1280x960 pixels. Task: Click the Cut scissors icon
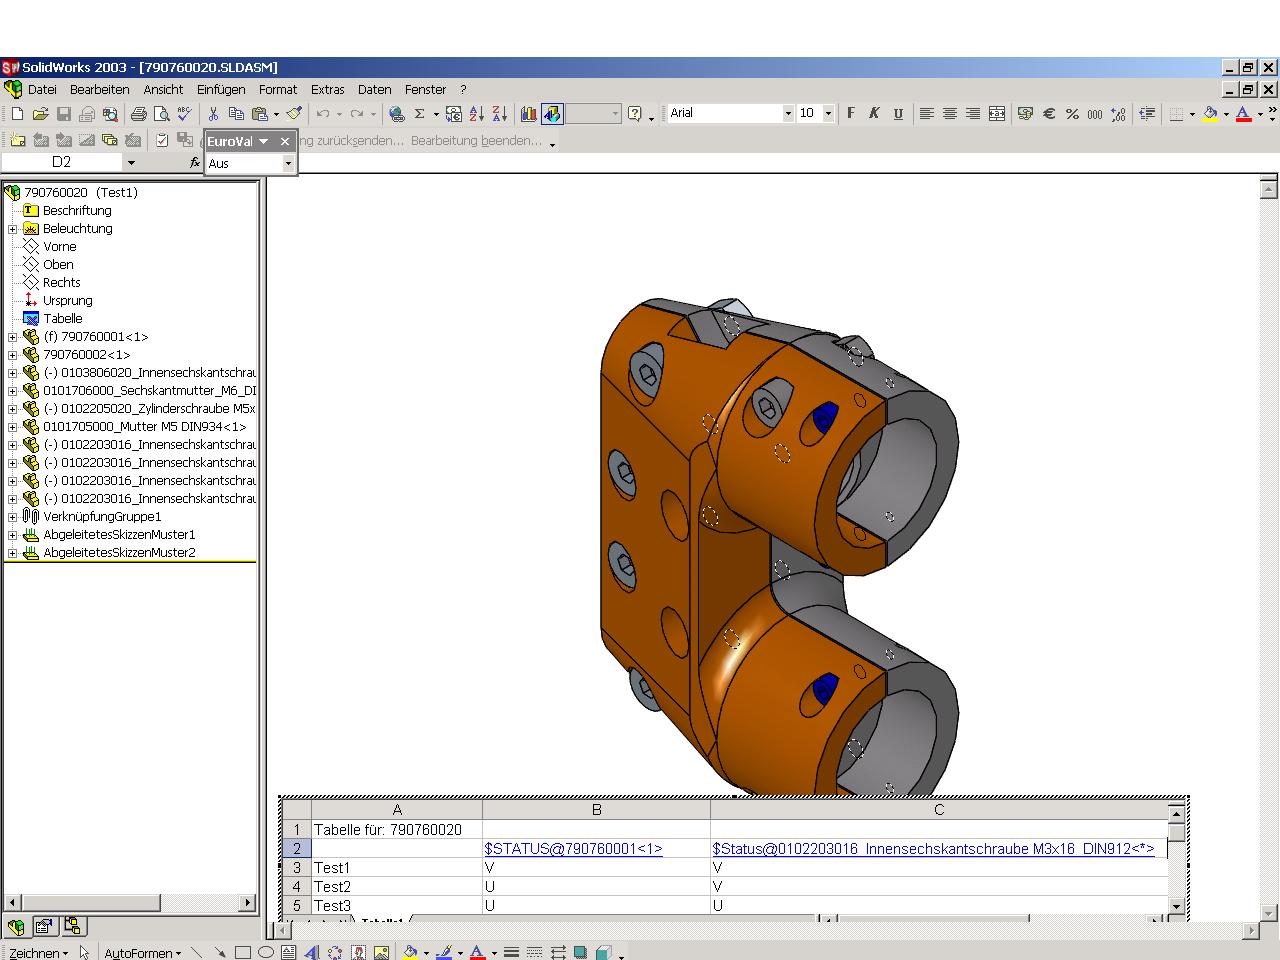pyautogui.click(x=213, y=114)
